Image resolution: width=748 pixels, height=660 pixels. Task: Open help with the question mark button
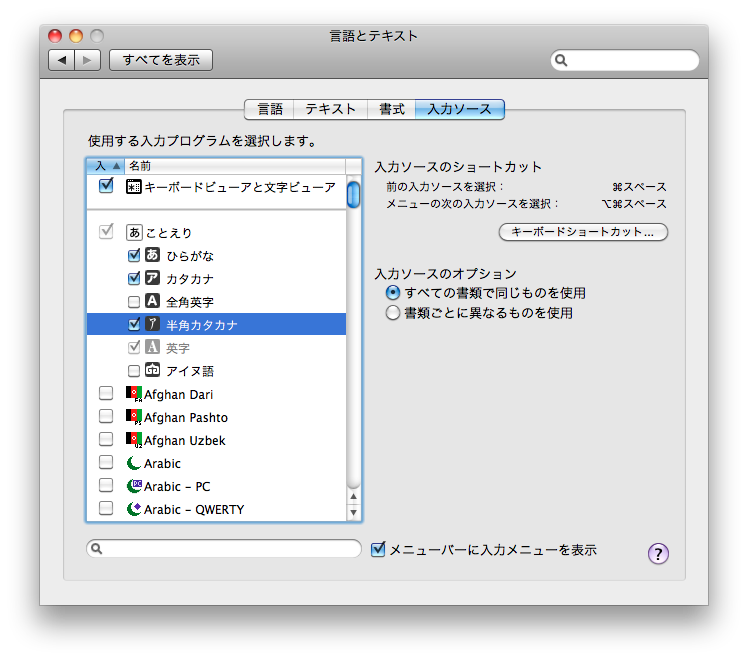pos(658,554)
